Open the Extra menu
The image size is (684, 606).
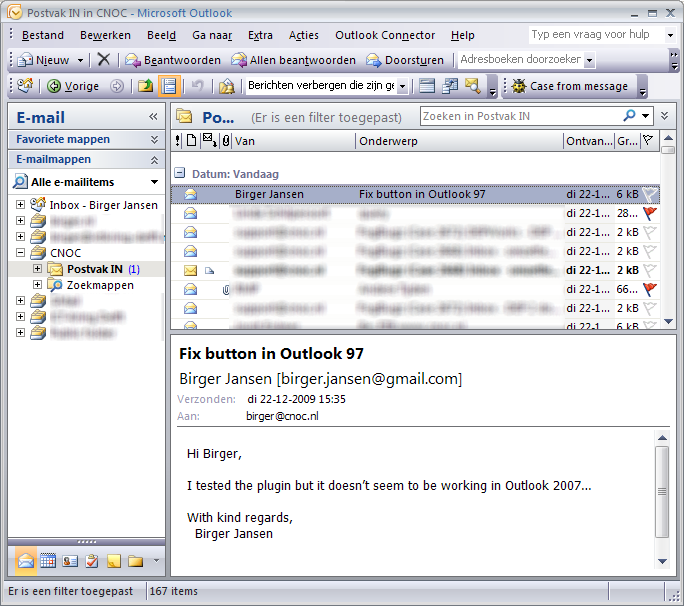[x=260, y=35]
